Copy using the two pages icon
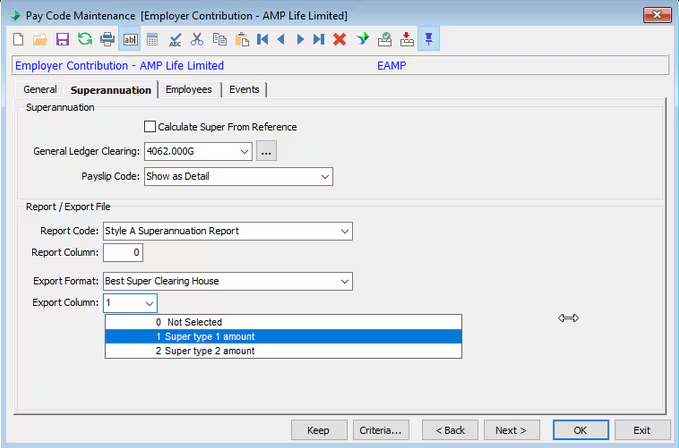679x448 pixels. 220,39
